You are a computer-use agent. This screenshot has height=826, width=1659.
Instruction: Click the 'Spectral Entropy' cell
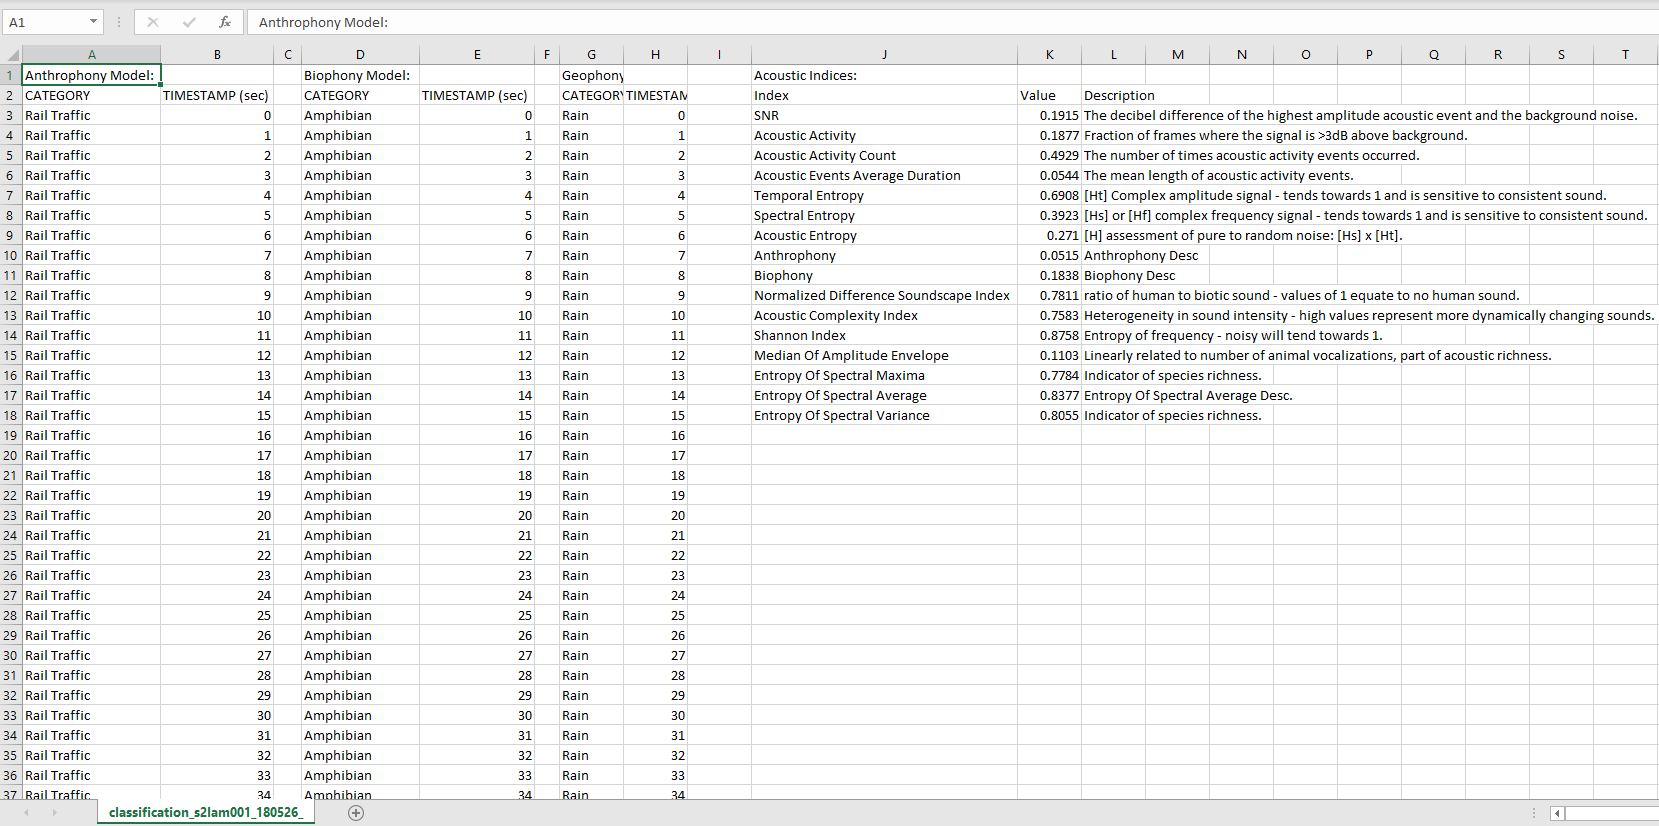[884, 215]
